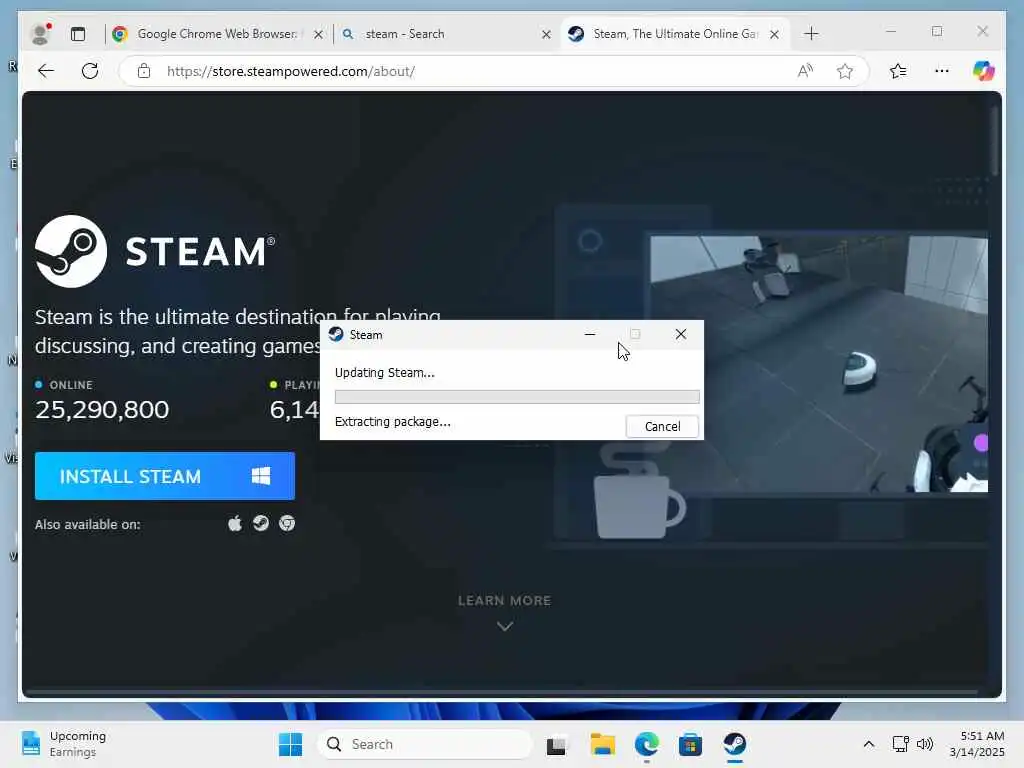Screen dimensions: 1024x768
Task: Click the Updating Steam progress bar
Action: click(517, 396)
